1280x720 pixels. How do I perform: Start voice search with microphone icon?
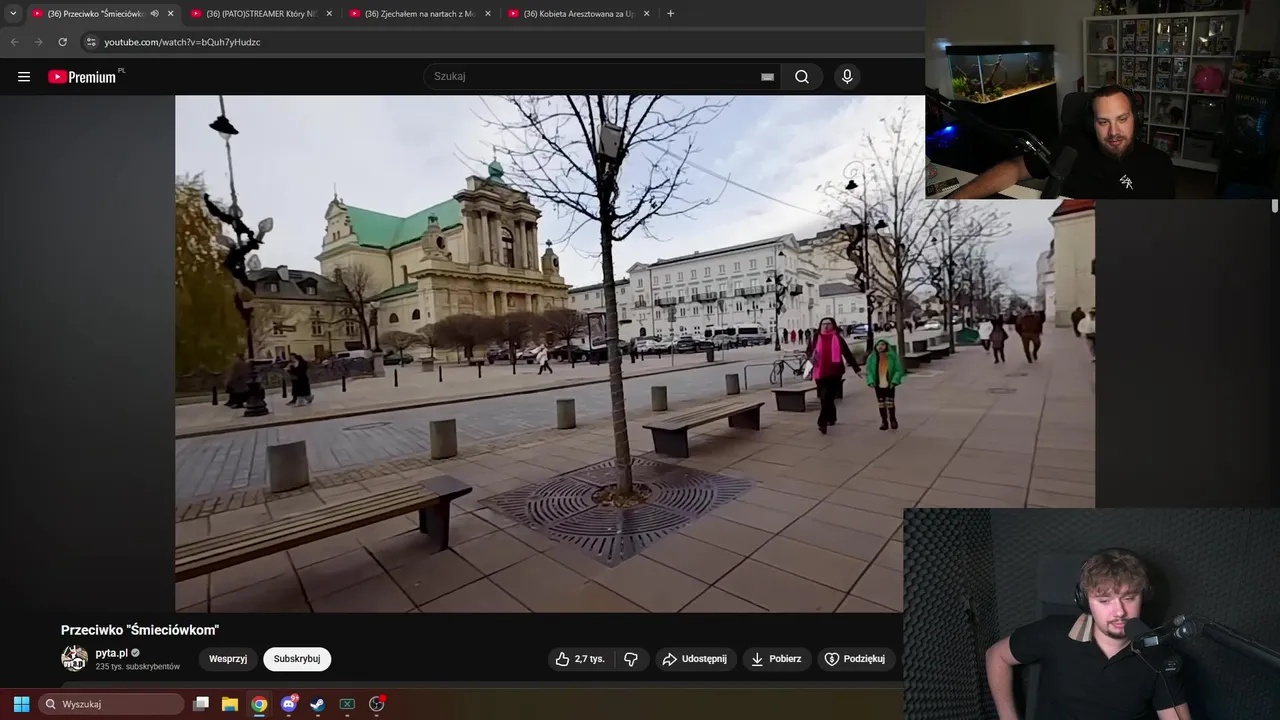point(847,77)
